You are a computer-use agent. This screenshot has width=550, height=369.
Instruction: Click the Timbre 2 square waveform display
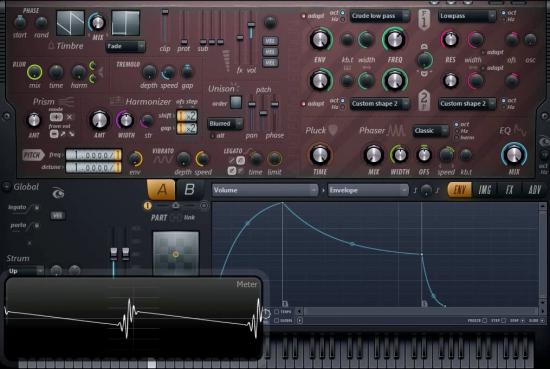coord(125,23)
